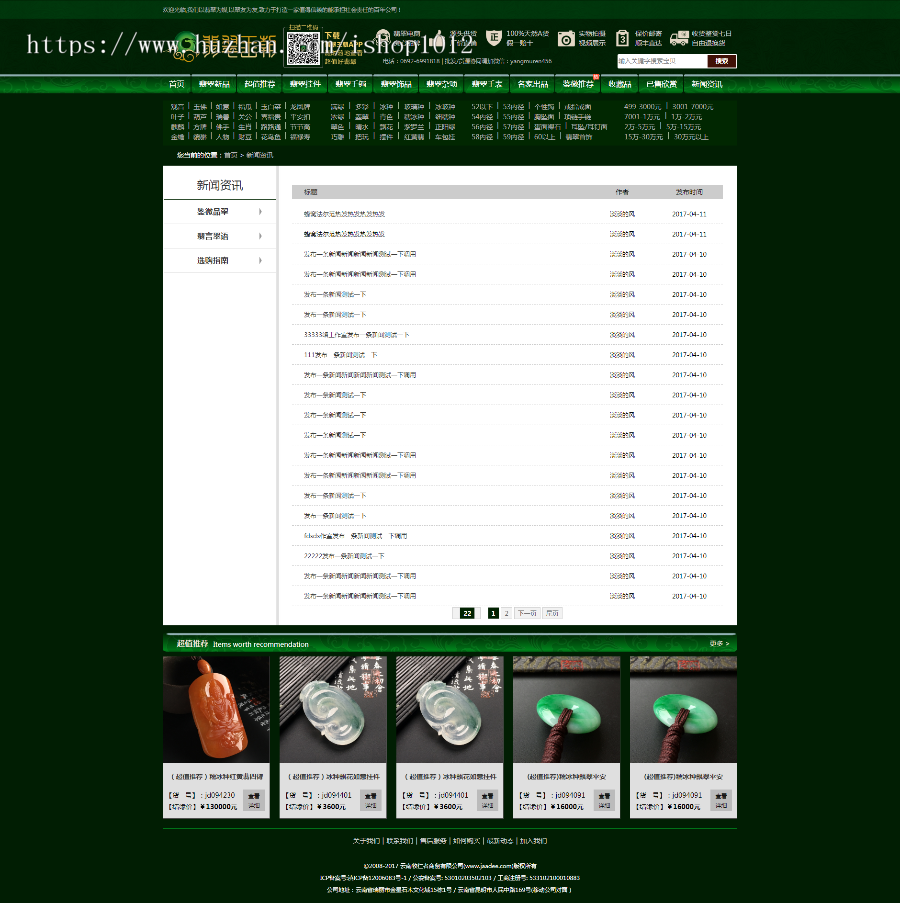Viewport: 900px width, 903px height.
Task: Click 更多 > in recommendations header
Action: click(719, 644)
